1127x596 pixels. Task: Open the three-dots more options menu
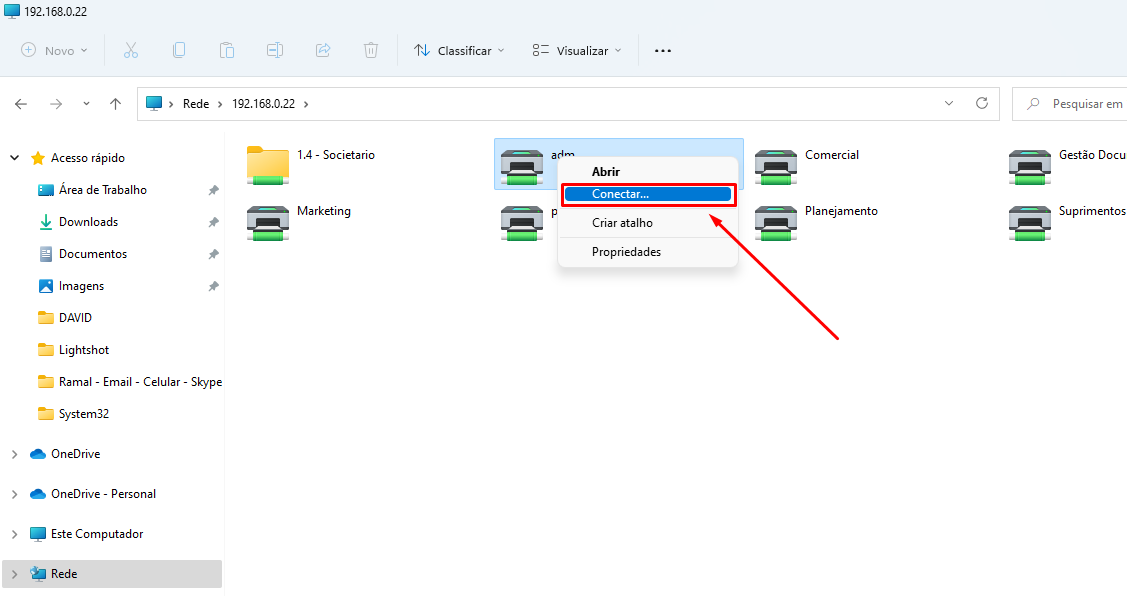click(662, 50)
